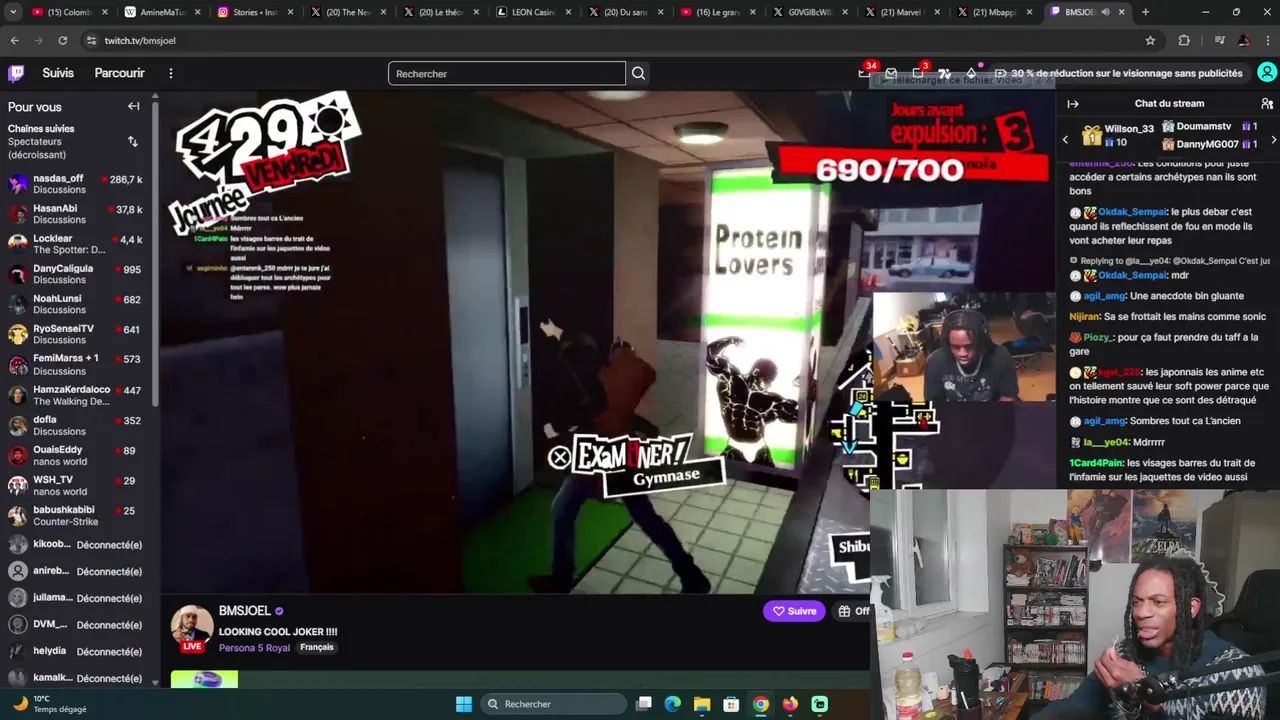Switch to the AmineMaTue tab
This screenshot has width=1280, height=720.
(x=163, y=12)
